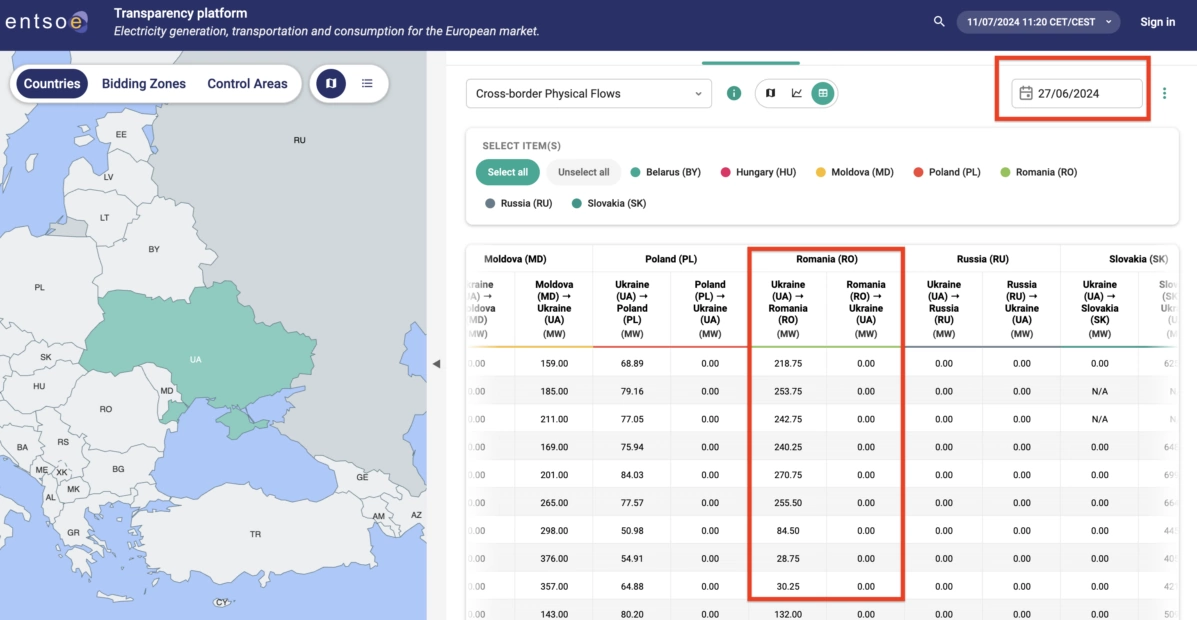Click Moldova (MD) → Ukraine (UA) column header
Screen dimensions: 1197x620
554,308
